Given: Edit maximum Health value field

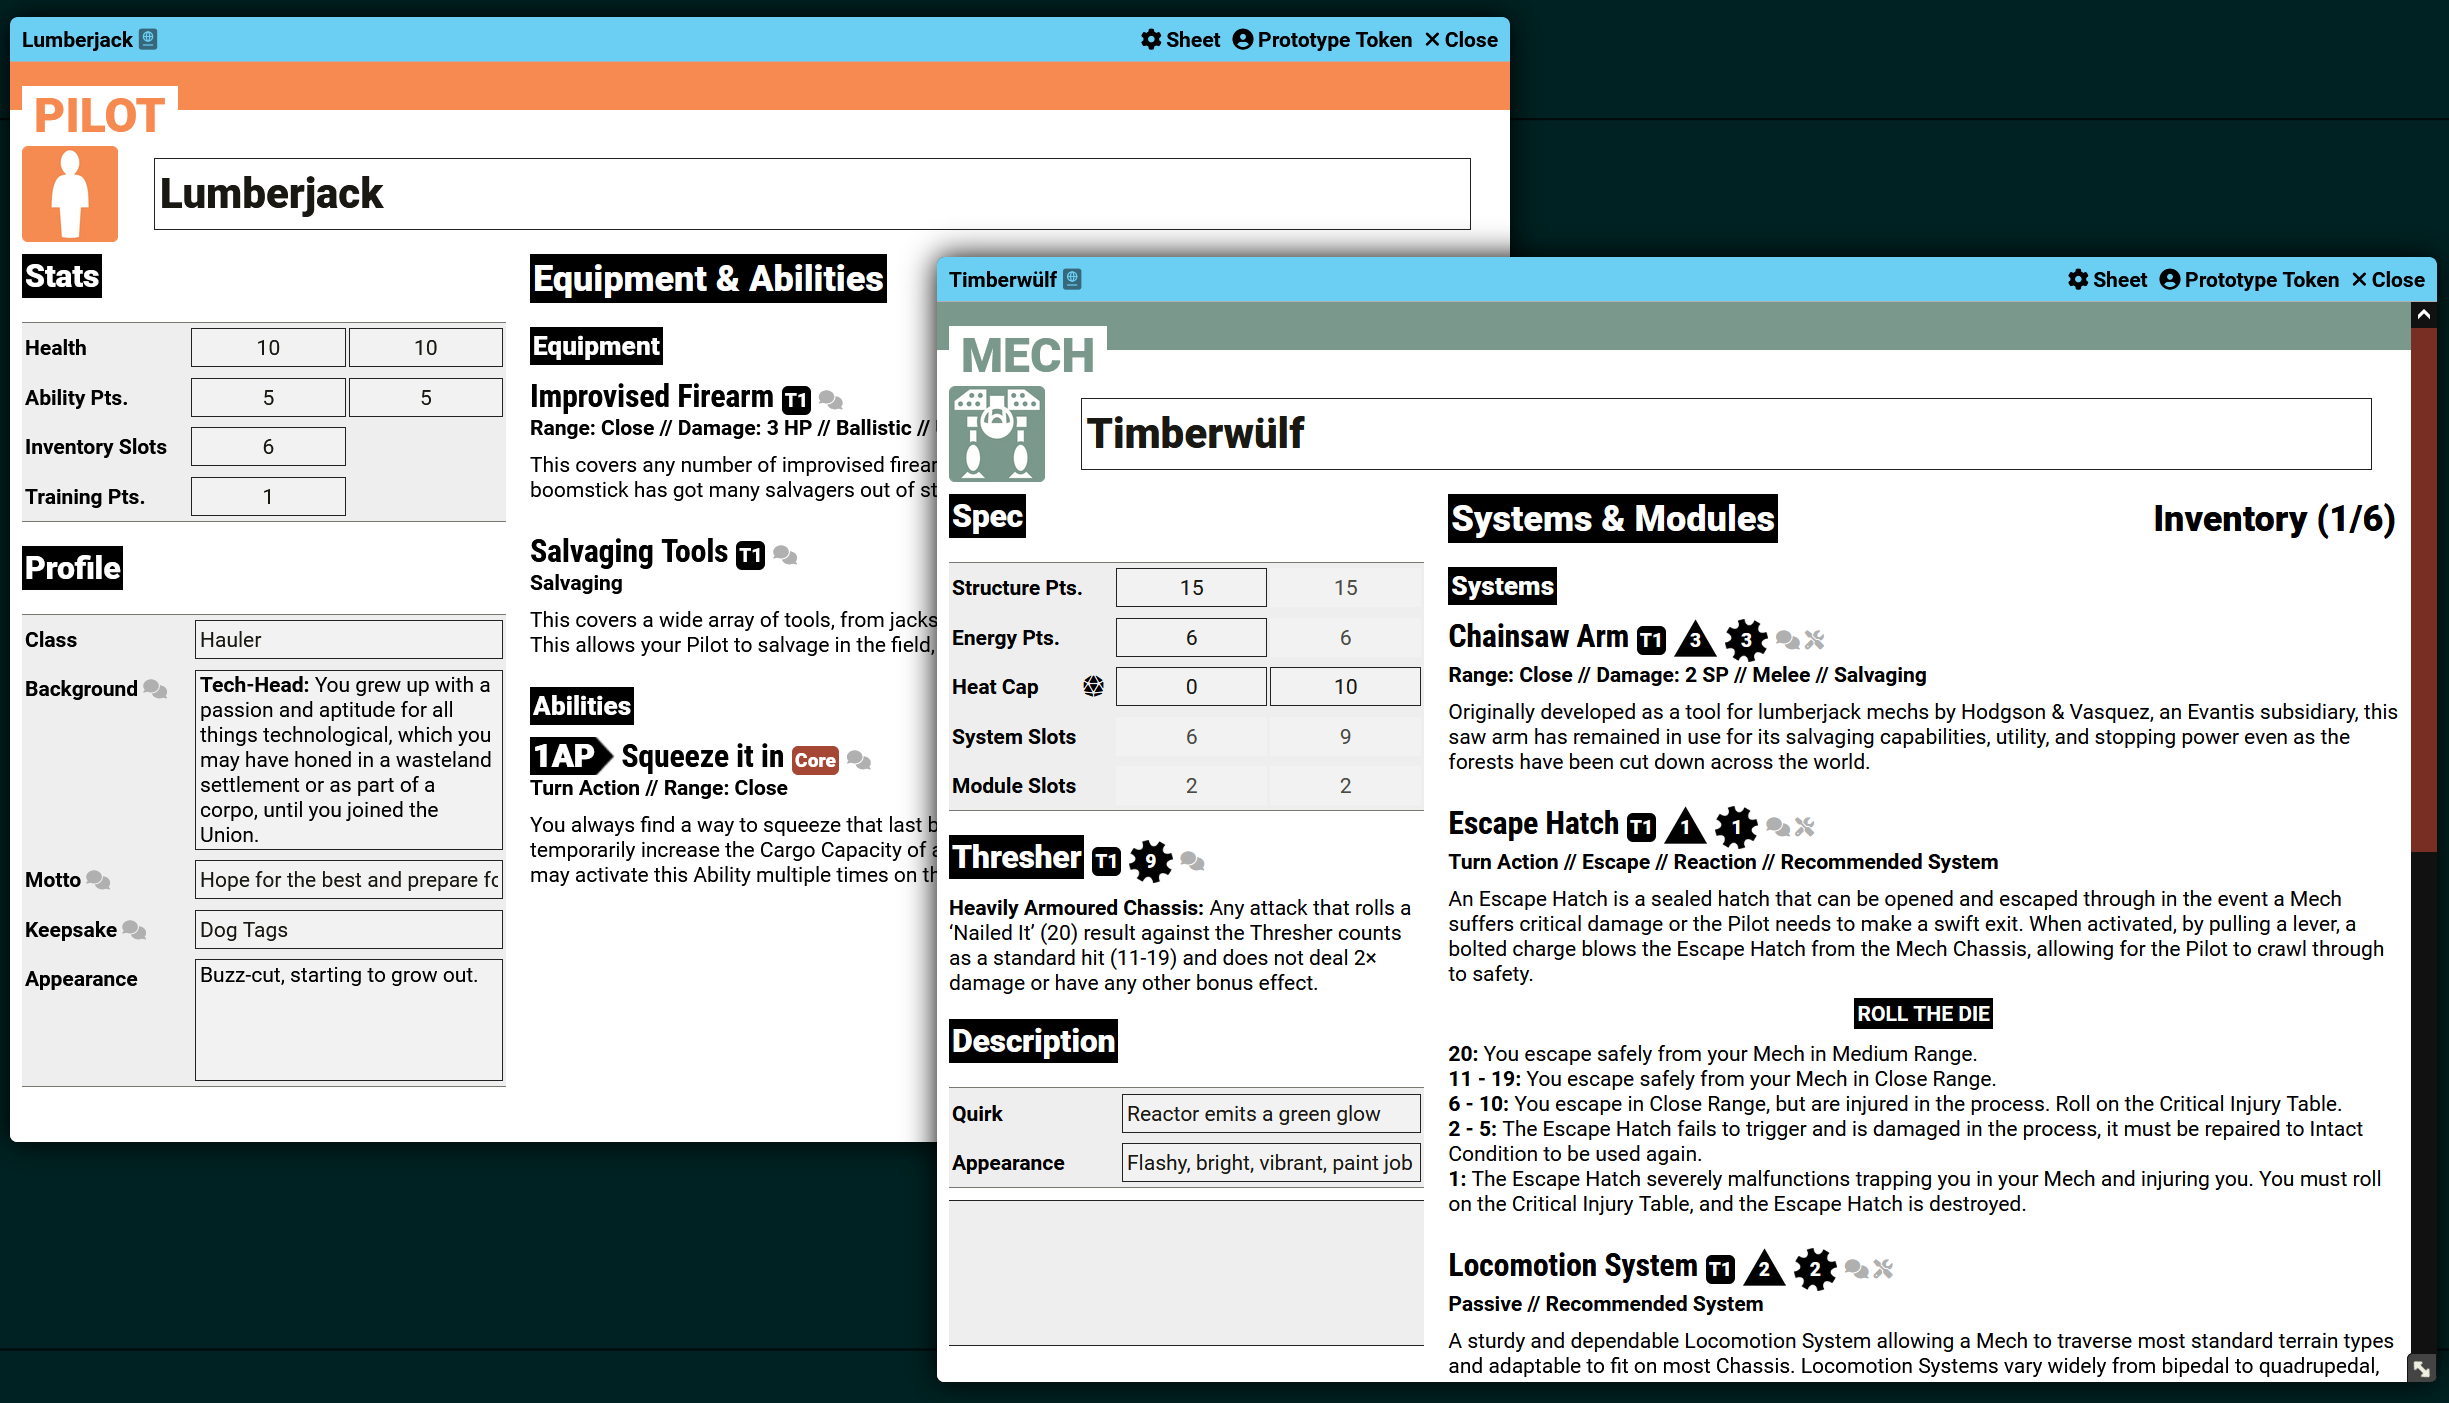Looking at the screenshot, I should [426, 348].
